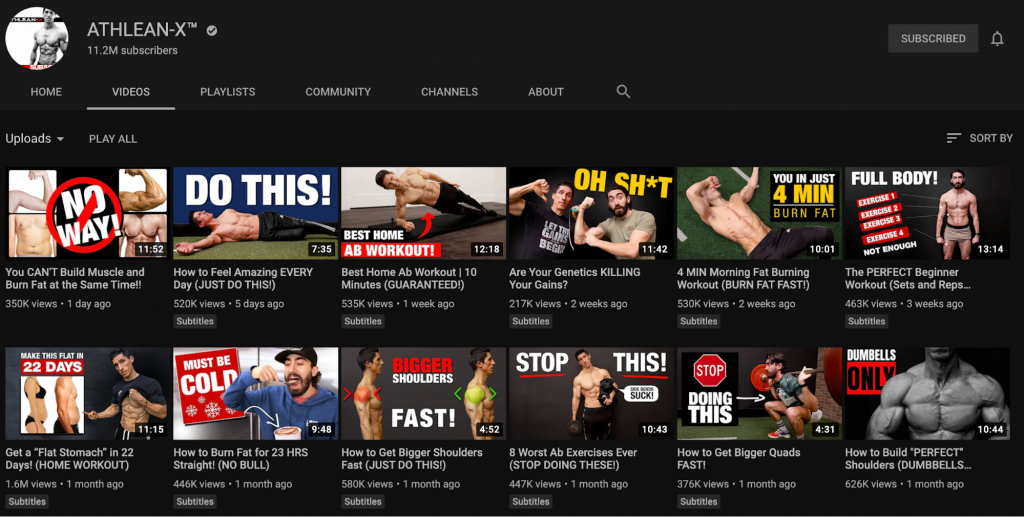
Task: View the ABOUT tab
Action: click(545, 92)
